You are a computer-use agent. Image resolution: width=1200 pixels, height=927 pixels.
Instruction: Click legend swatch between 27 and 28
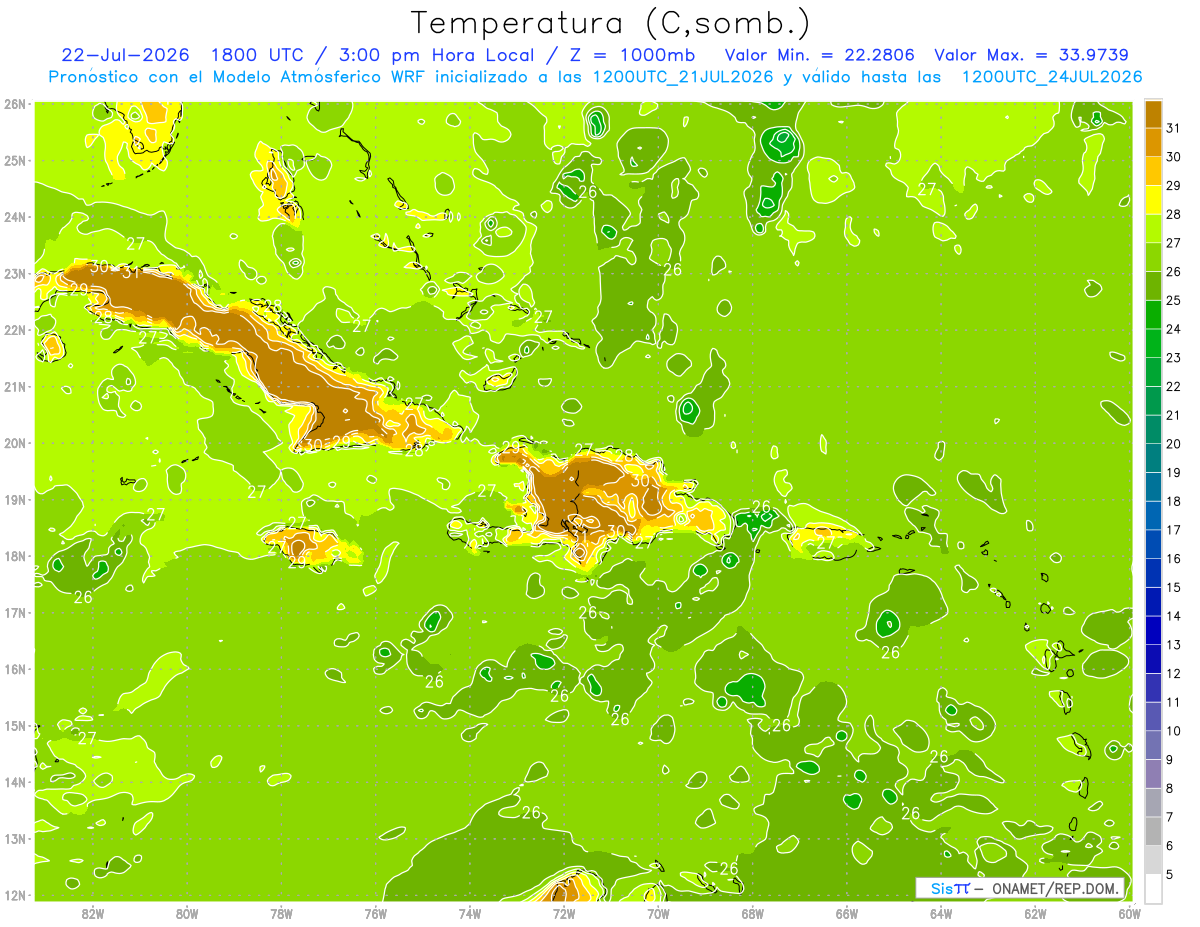[x=1153, y=228]
